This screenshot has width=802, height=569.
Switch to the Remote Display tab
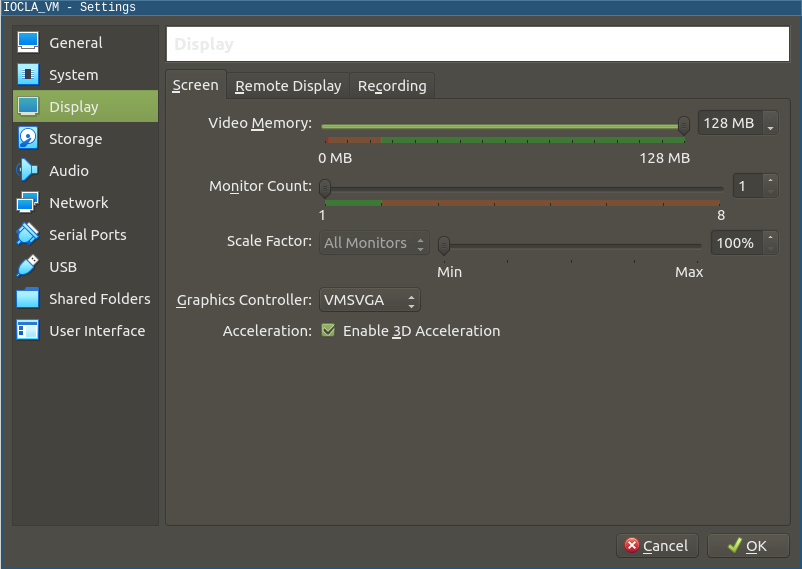(x=288, y=86)
